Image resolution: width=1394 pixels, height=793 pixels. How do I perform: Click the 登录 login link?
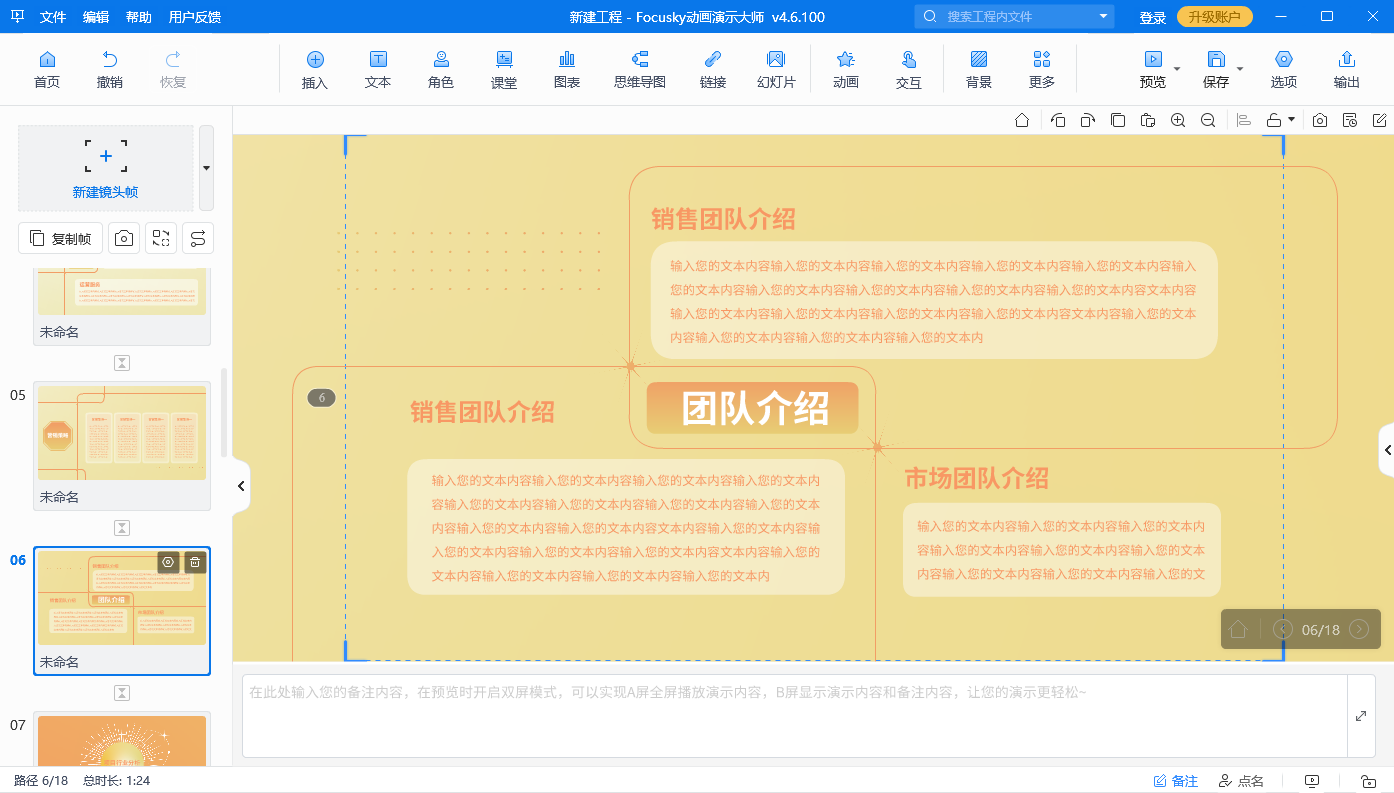tap(1153, 17)
